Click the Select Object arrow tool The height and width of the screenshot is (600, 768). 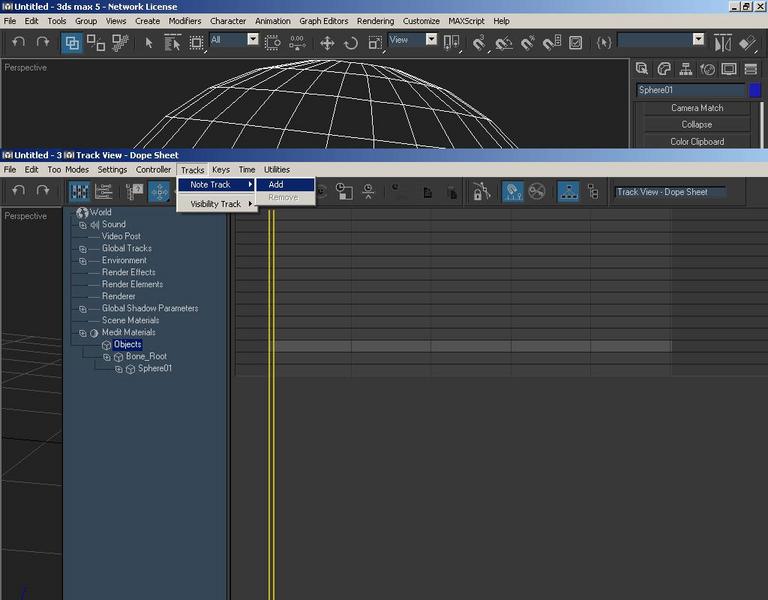(x=149, y=43)
